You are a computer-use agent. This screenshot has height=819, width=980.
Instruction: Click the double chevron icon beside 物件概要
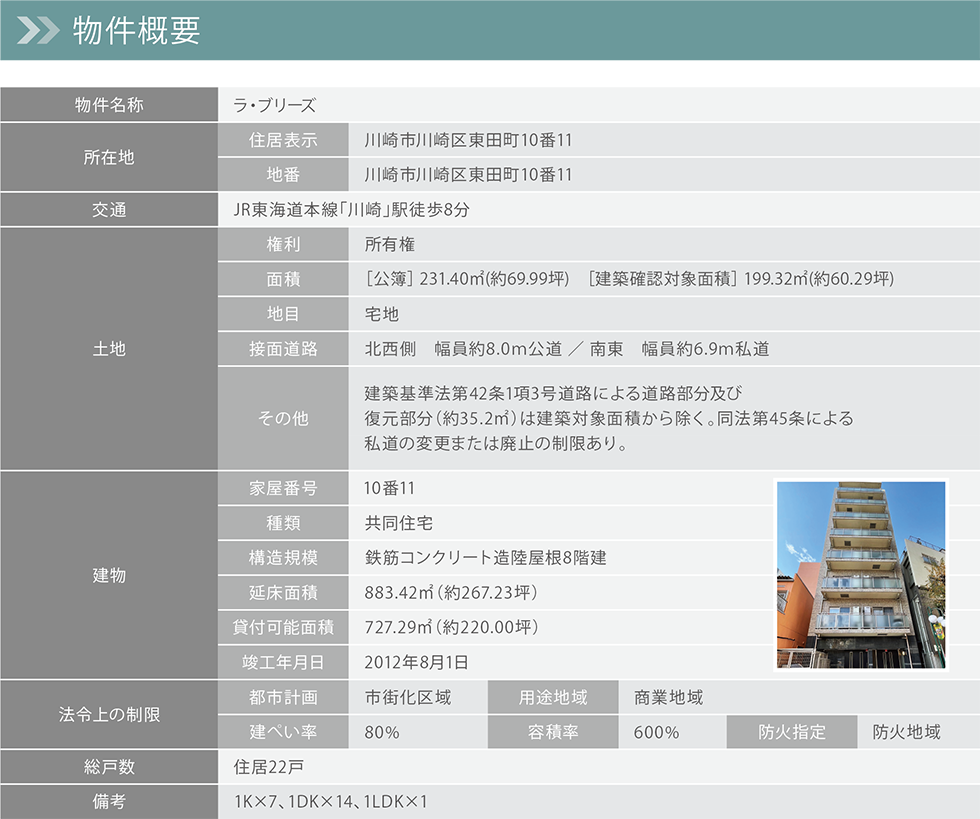pos(38,31)
